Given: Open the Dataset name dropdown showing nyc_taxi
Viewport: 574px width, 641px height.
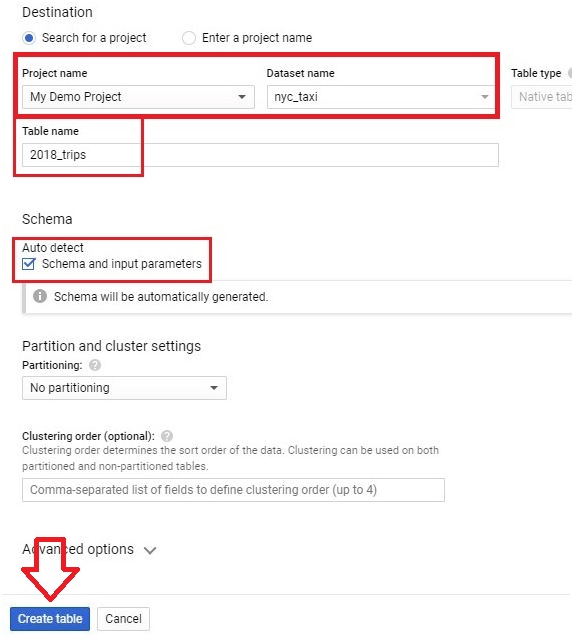Looking at the screenshot, I should 381,97.
